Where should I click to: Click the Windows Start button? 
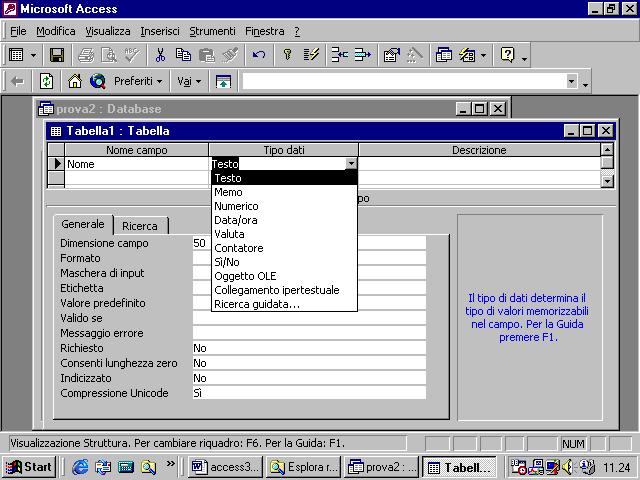[29, 467]
